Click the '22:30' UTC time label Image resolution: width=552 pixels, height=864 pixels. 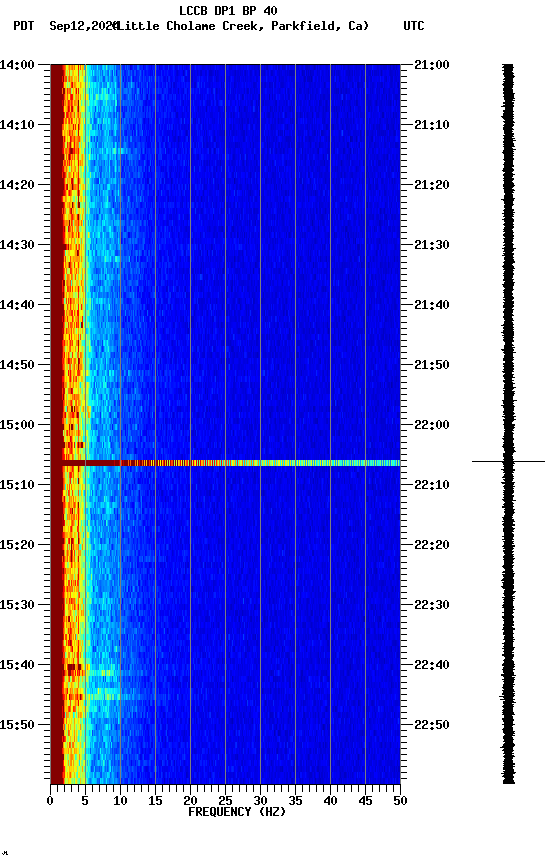coord(432,606)
